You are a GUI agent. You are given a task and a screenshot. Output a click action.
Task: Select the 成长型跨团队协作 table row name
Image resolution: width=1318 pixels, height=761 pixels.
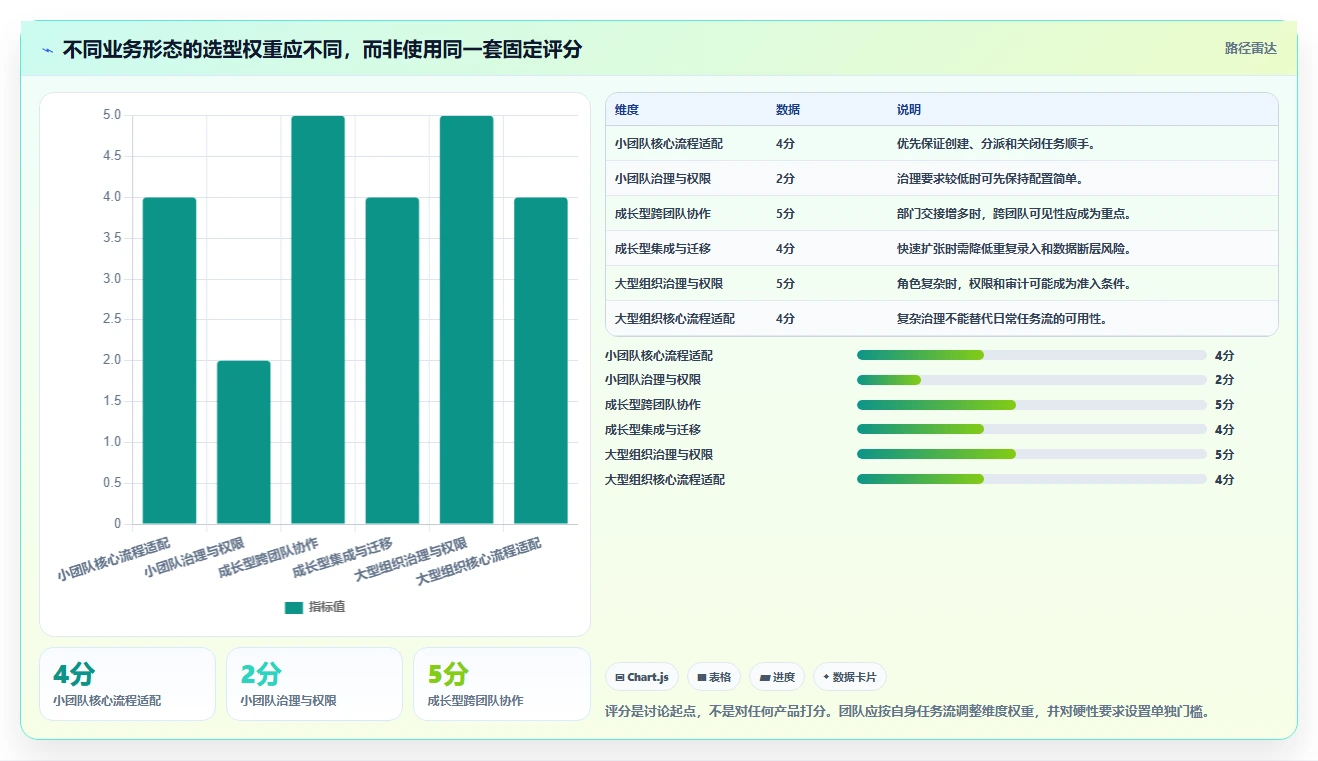663,214
